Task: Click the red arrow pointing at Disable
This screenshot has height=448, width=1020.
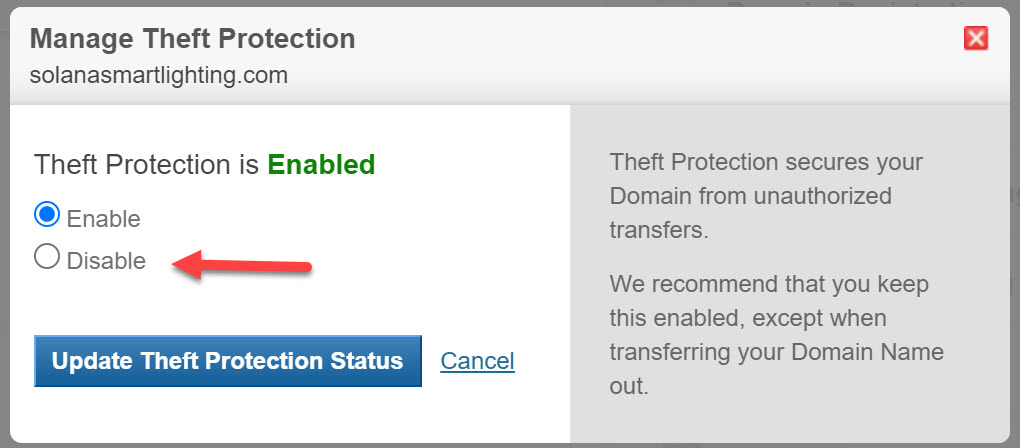Action: (x=242, y=265)
